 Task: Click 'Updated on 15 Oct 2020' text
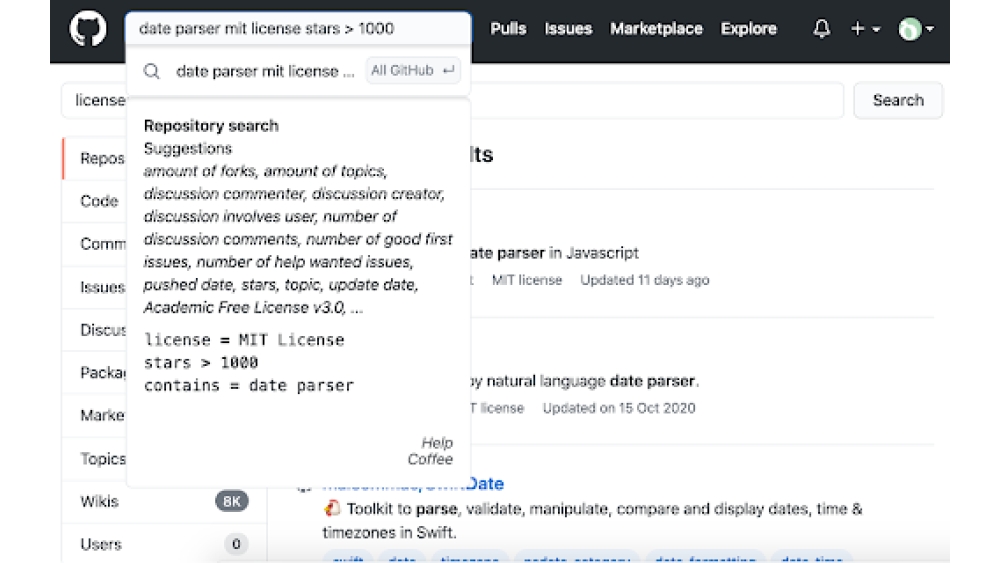click(619, 408)
